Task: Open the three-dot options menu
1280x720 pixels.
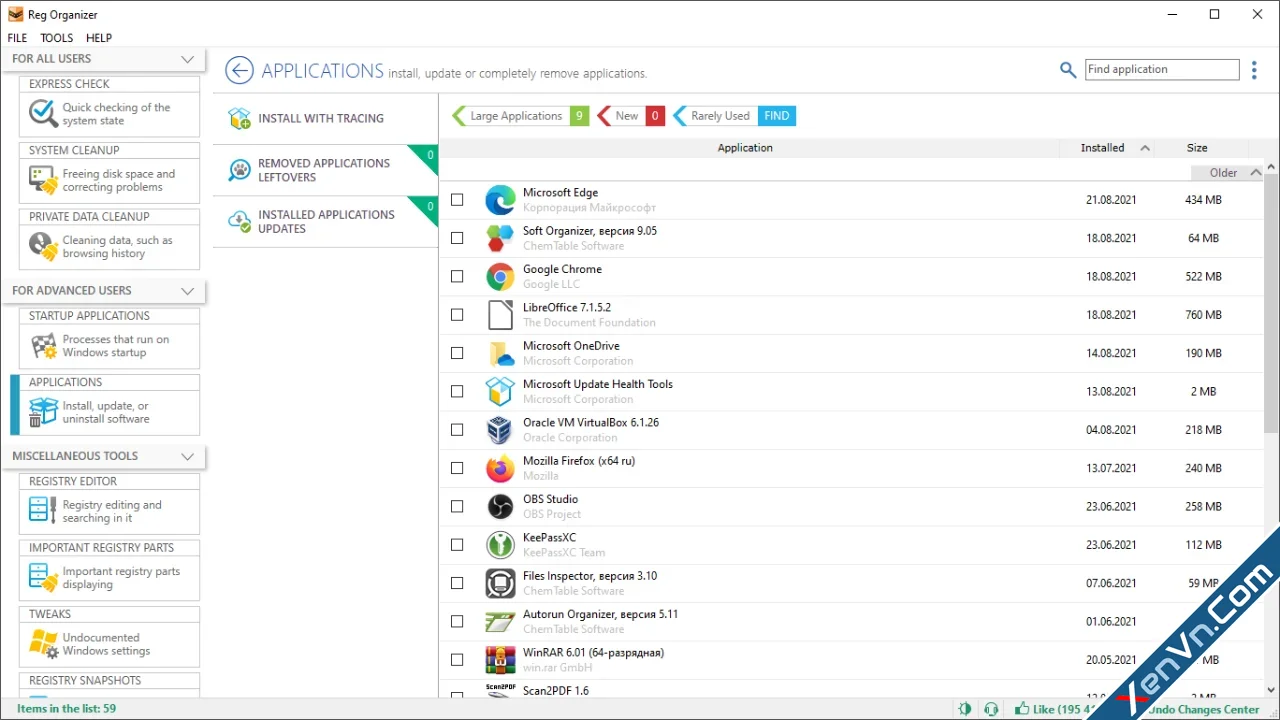Action: click(1254, 70)
